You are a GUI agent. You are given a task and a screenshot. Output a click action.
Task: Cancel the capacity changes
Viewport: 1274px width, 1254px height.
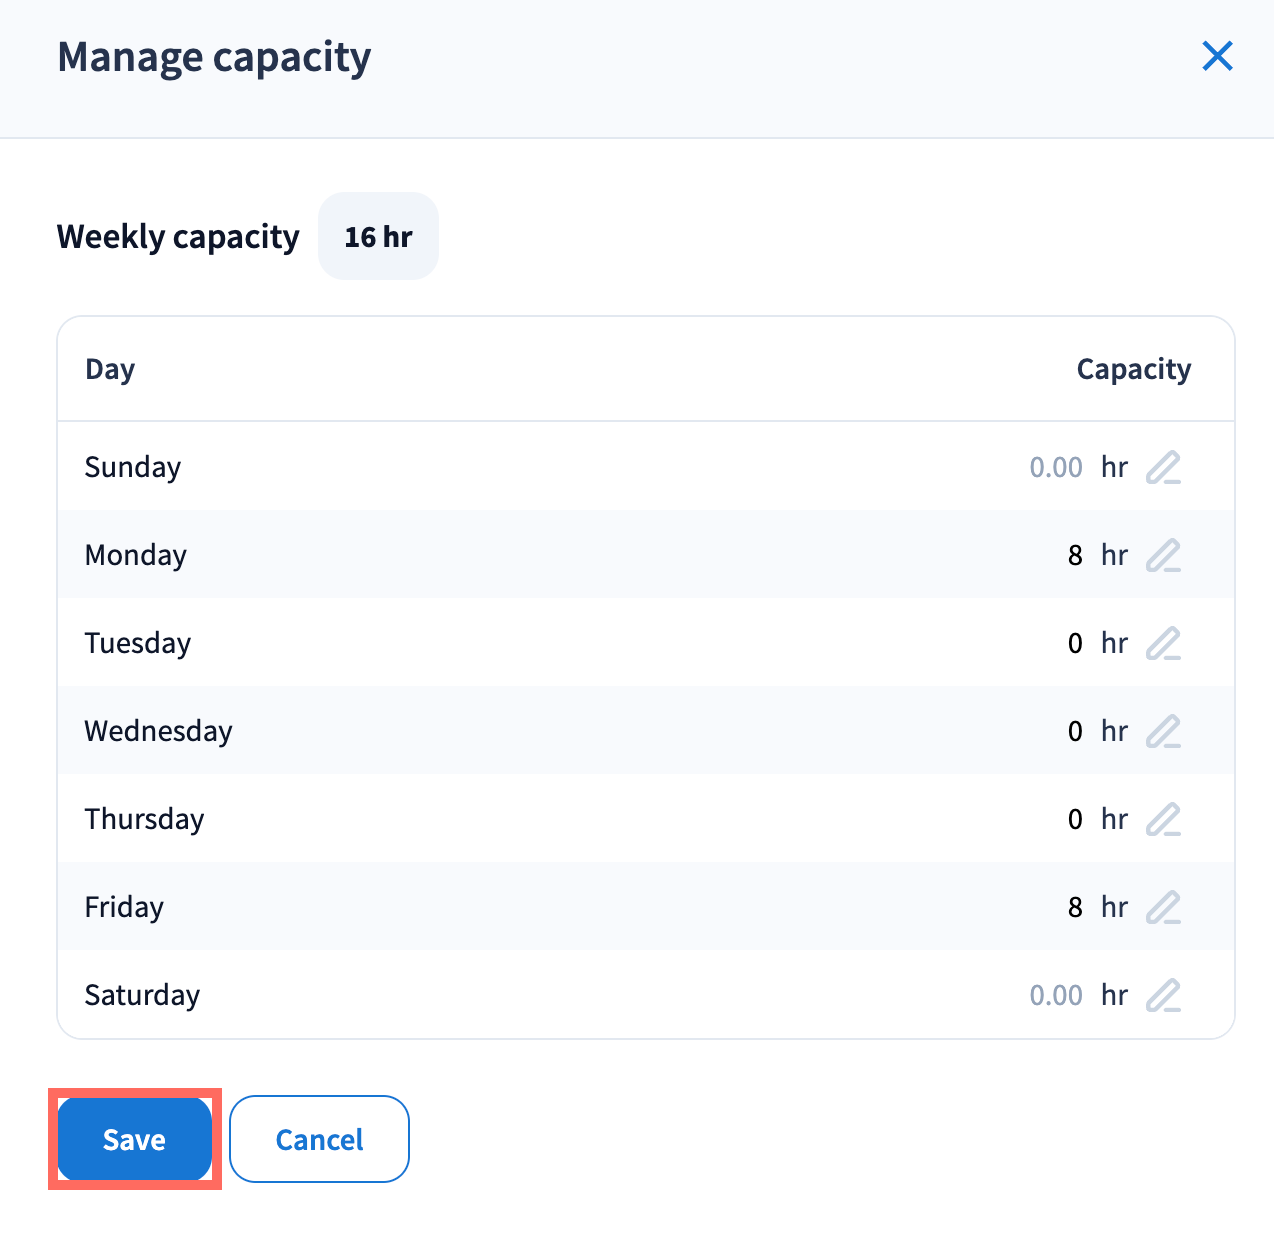(319, 1139)
